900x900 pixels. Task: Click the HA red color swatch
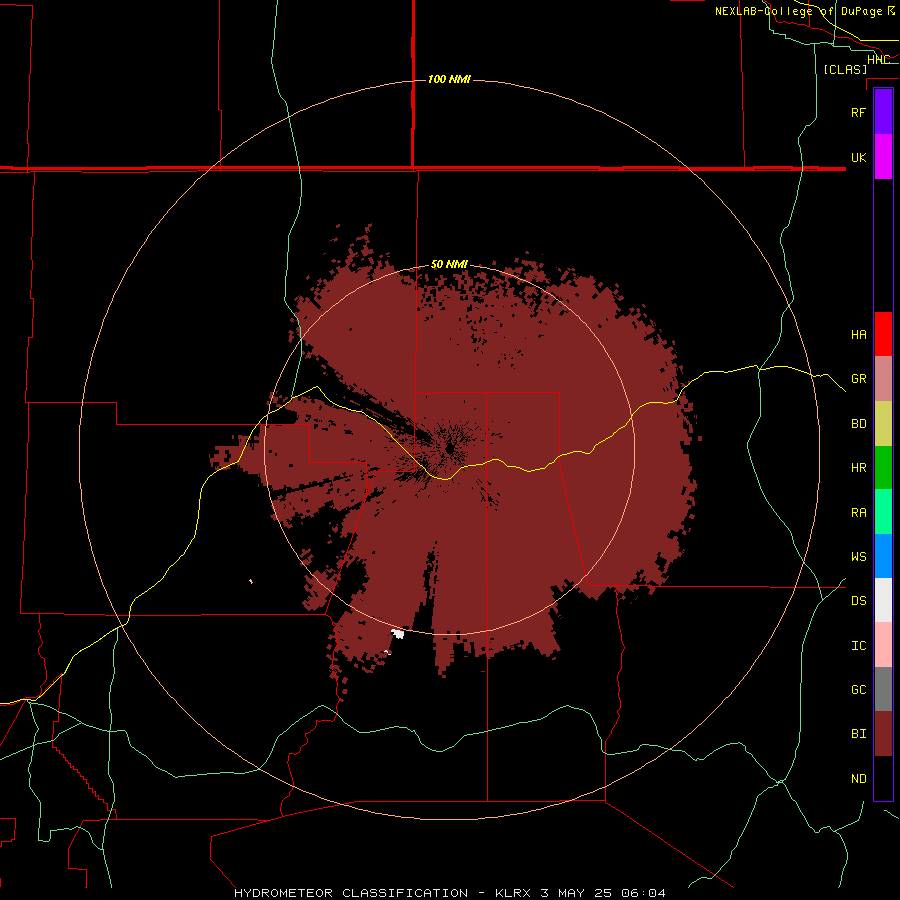(x=883, y=334)
